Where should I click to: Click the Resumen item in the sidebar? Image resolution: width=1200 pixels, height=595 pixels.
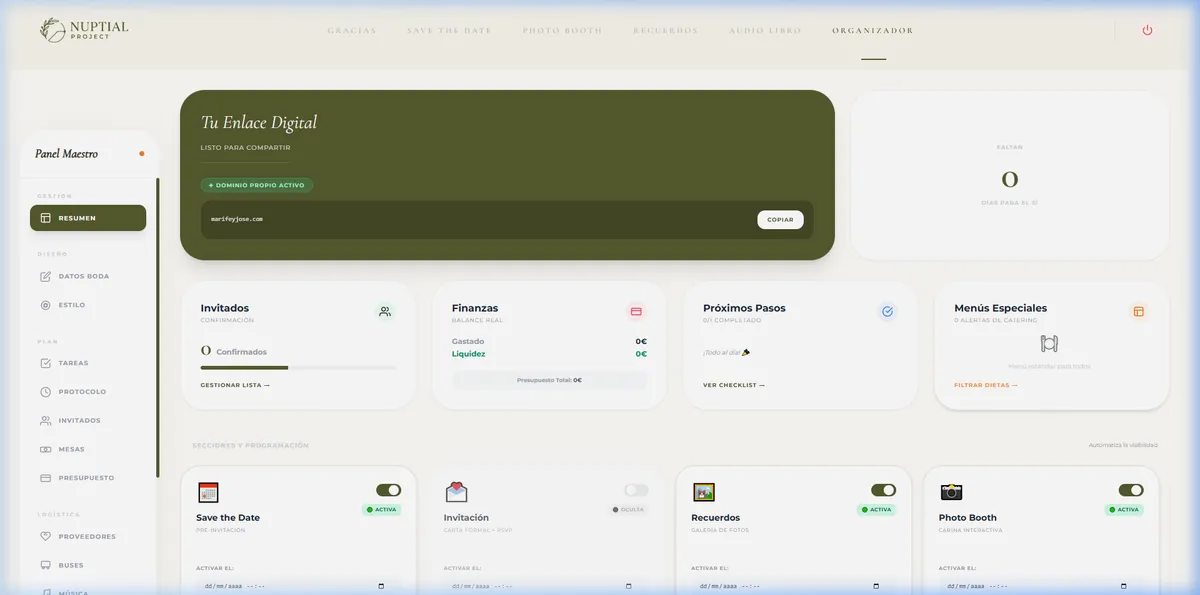coord(88,218)
